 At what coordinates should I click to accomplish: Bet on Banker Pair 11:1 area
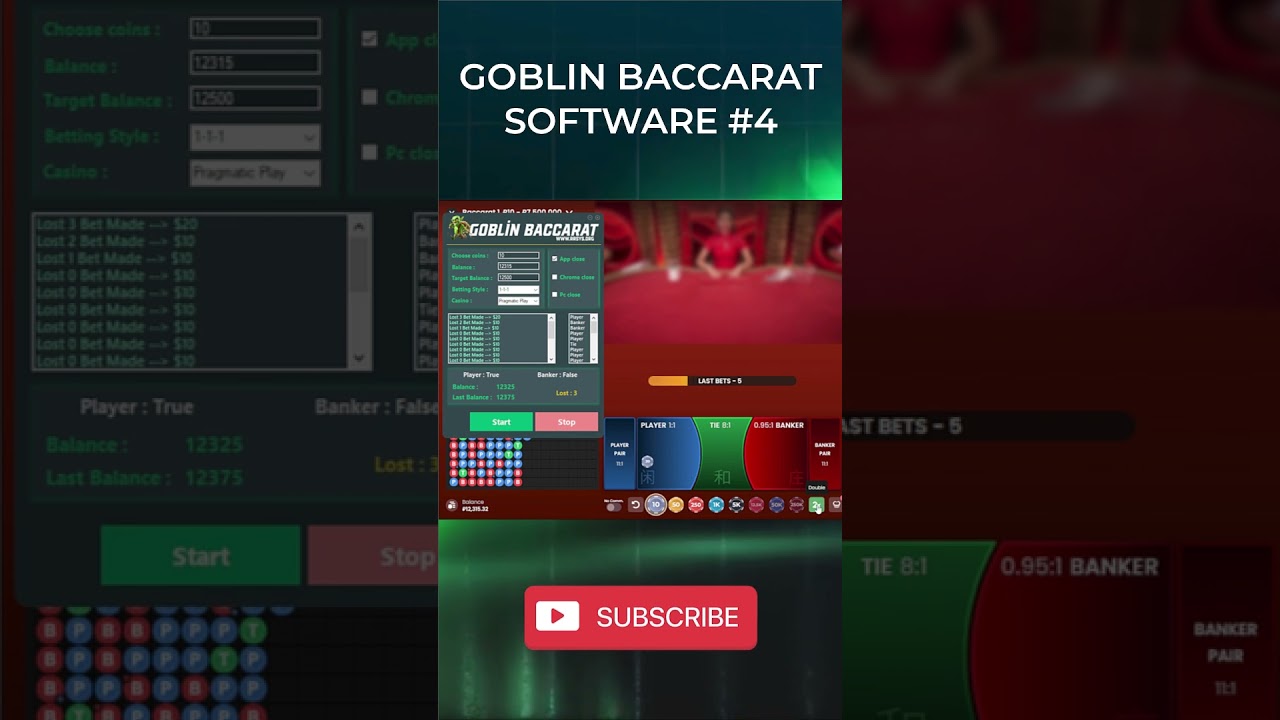pos(824,453)
